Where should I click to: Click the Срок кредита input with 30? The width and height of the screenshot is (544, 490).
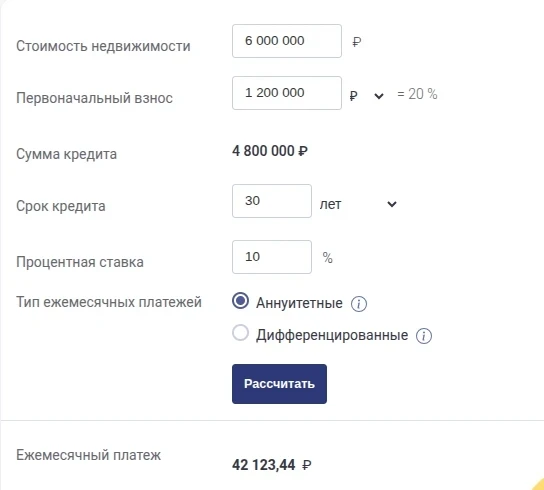pos(272,201)
